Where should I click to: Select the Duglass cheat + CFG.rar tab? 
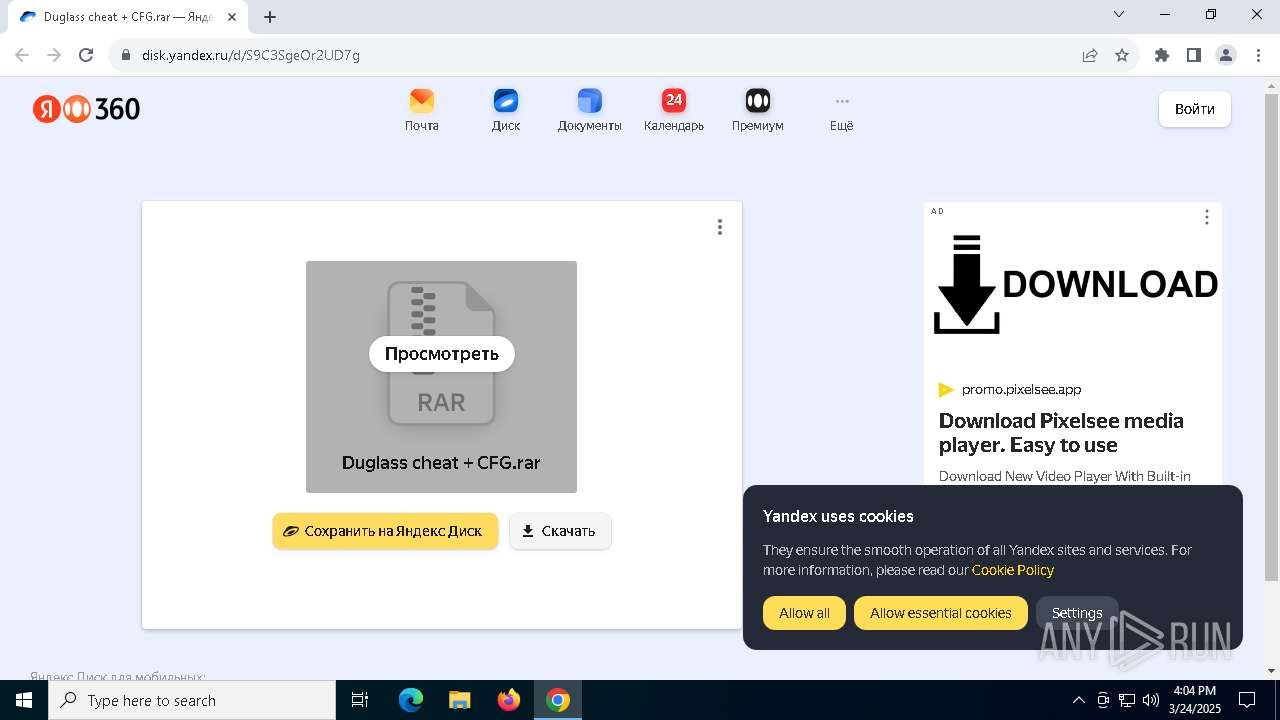(x=128, y=17)
